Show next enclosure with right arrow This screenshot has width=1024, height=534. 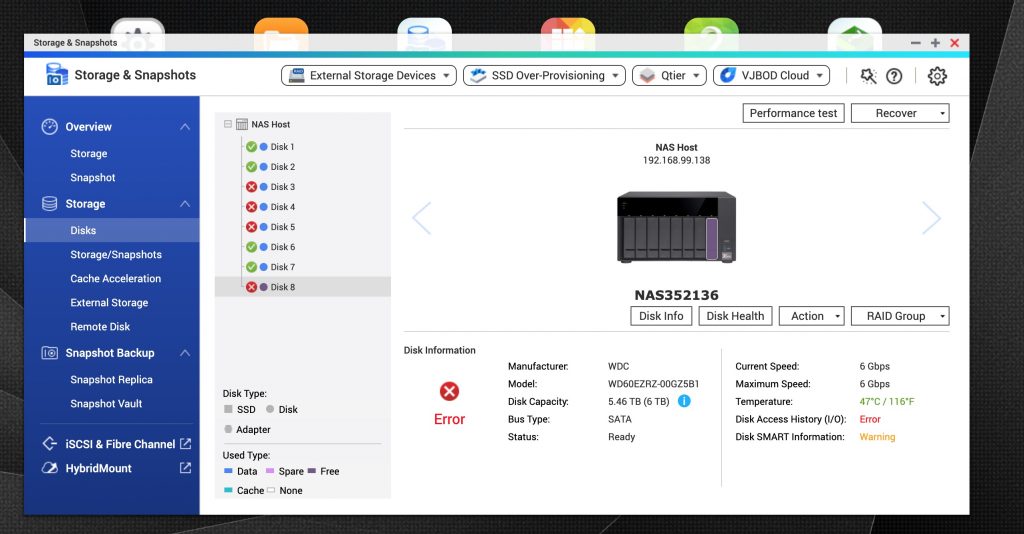931,218
